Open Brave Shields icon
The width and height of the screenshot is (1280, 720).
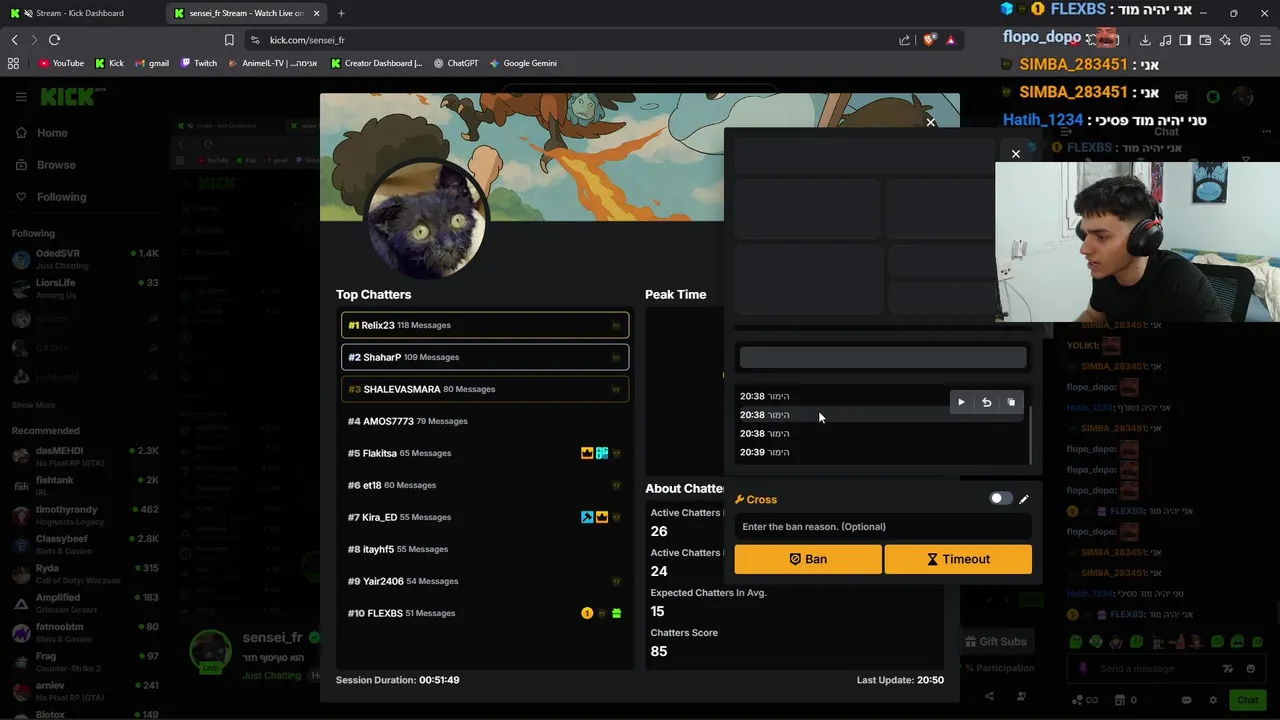[x=929, y=40]
